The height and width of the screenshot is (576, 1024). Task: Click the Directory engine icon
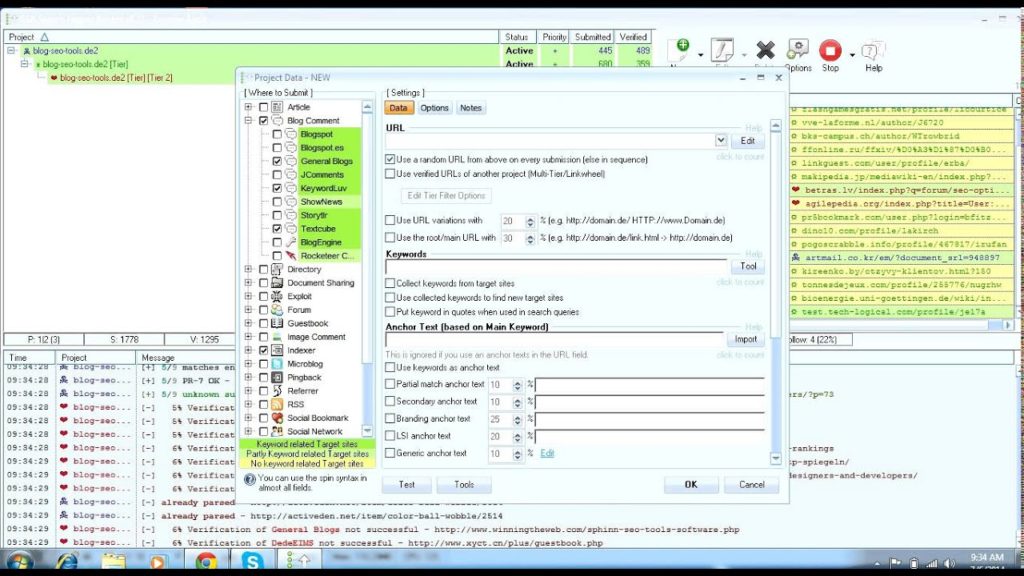pos(277,269)
